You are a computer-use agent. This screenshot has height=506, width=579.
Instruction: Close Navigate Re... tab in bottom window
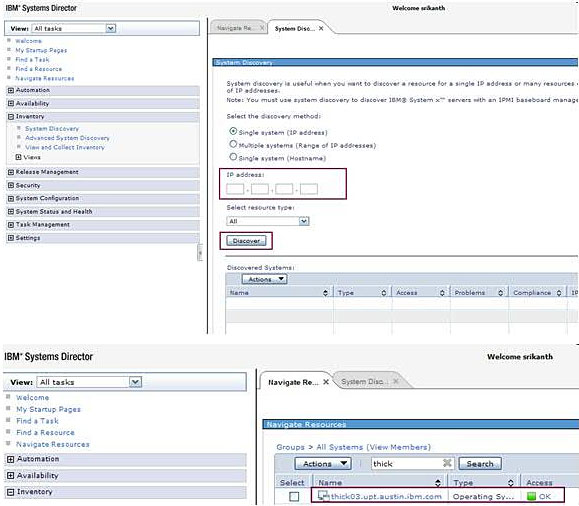coord(326,382)
